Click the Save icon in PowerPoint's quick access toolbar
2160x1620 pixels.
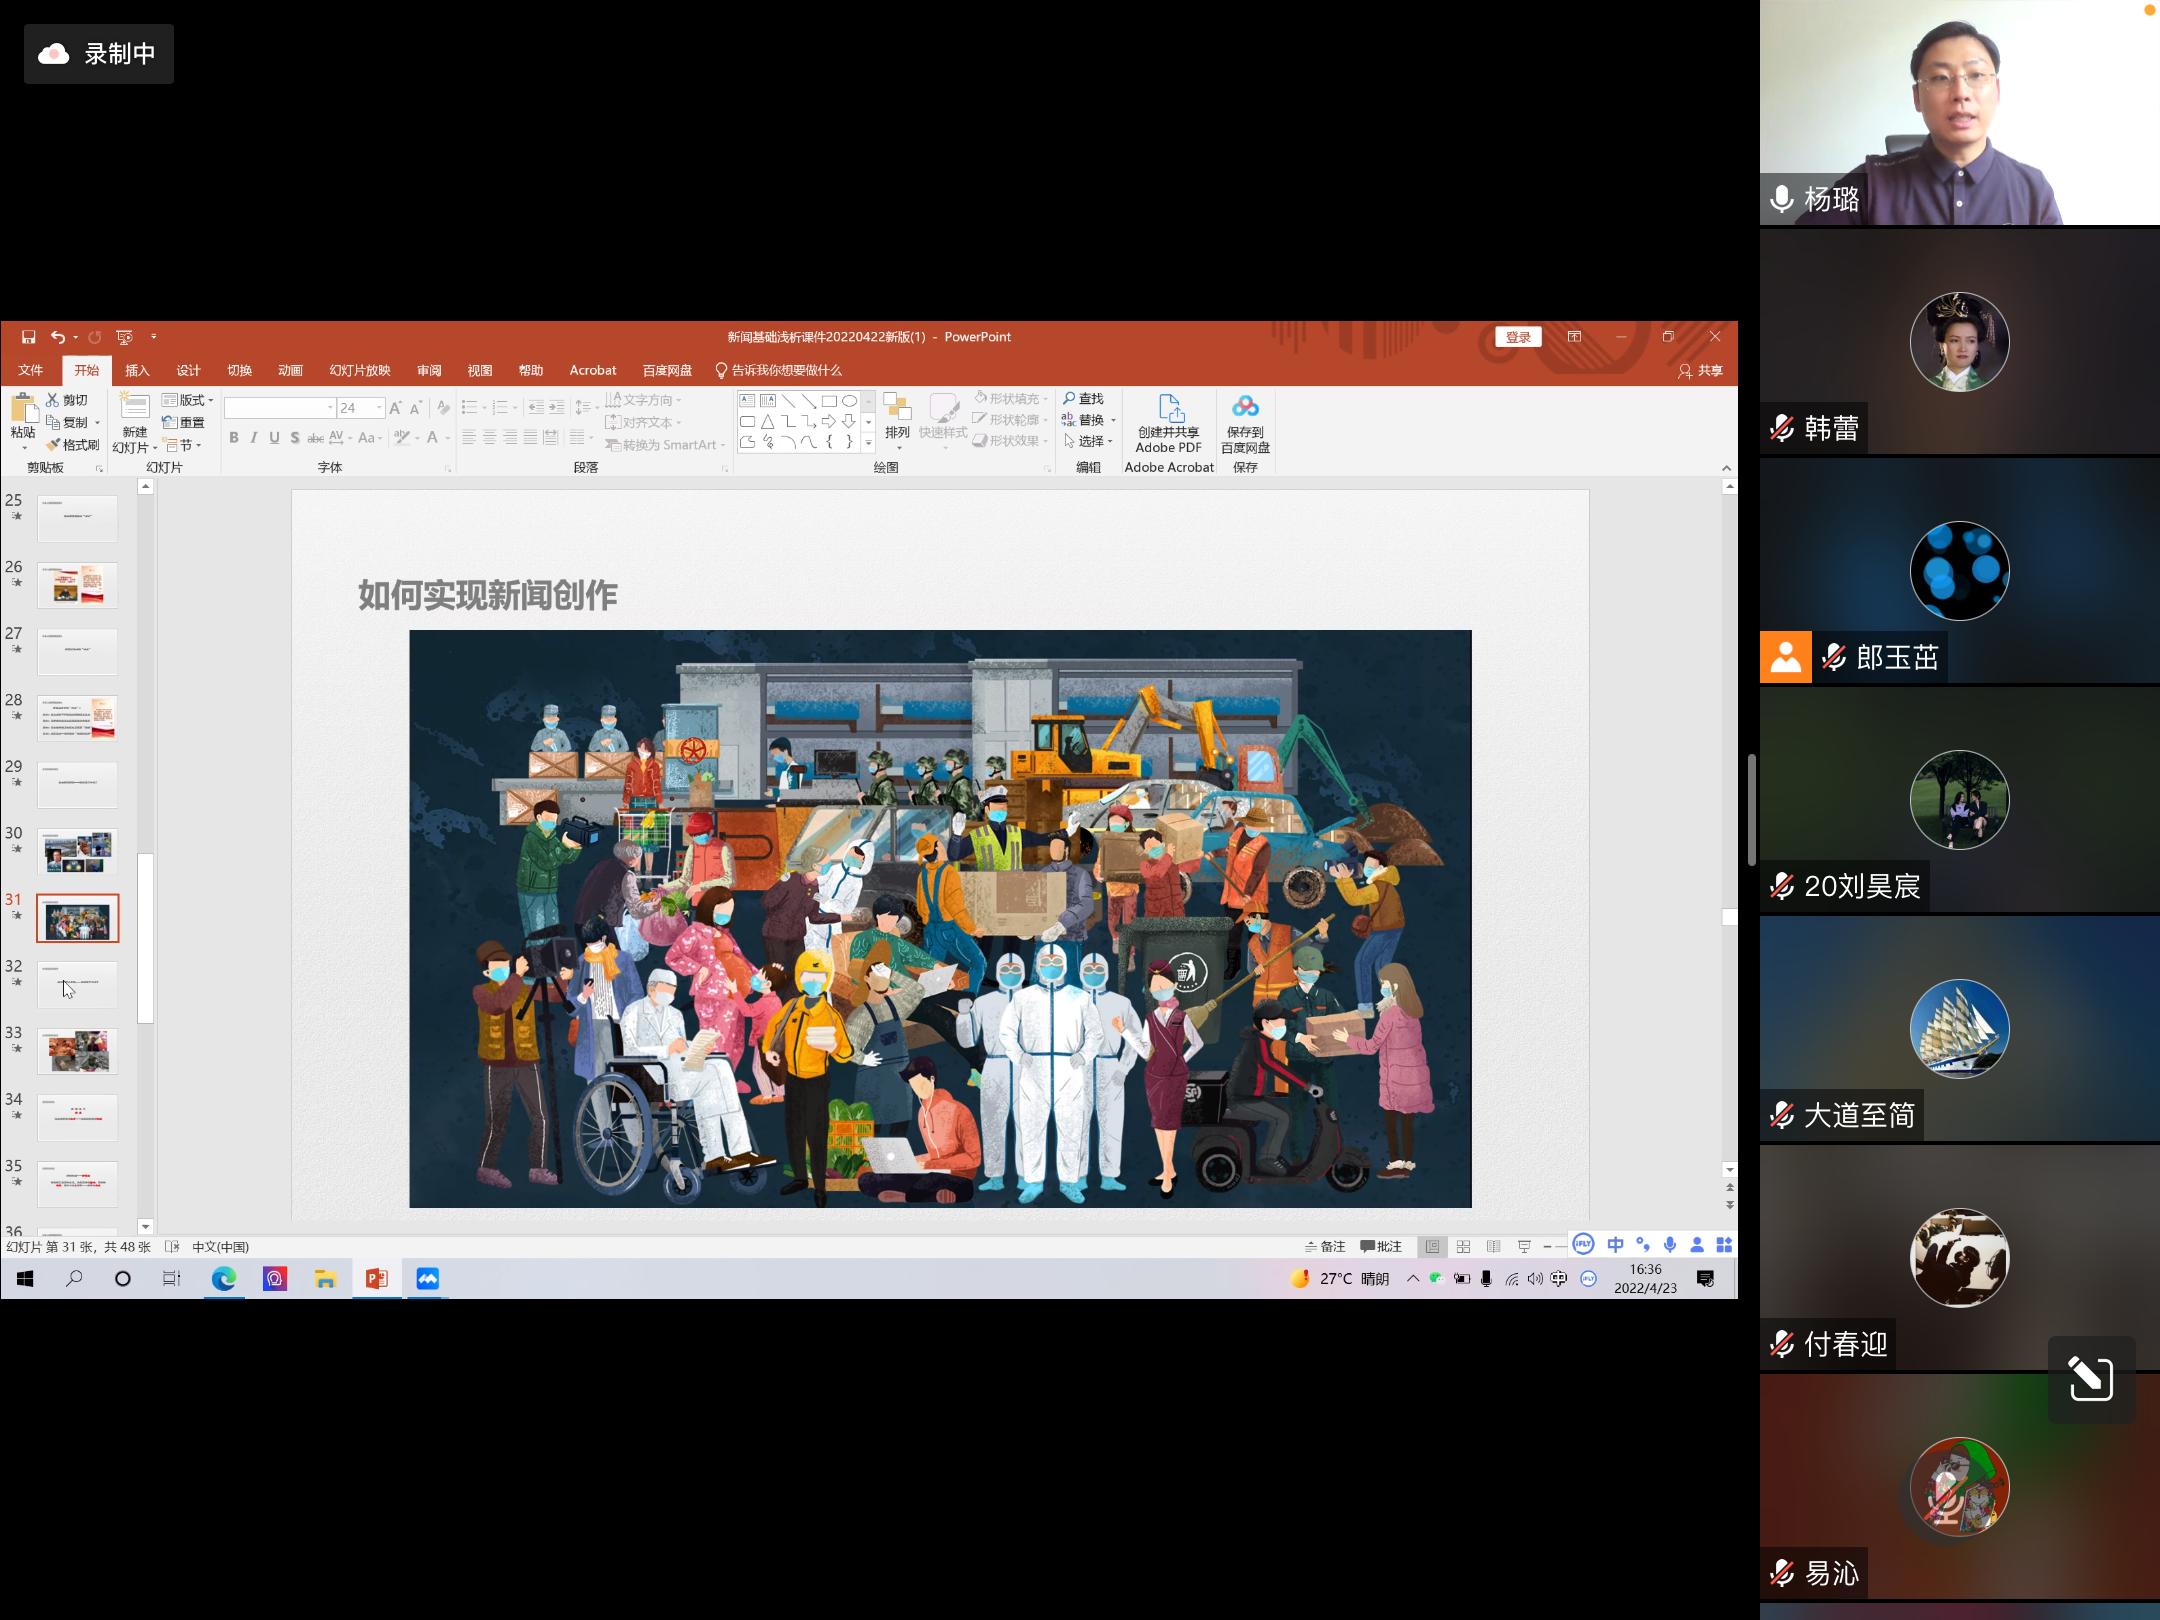(28, 337)
